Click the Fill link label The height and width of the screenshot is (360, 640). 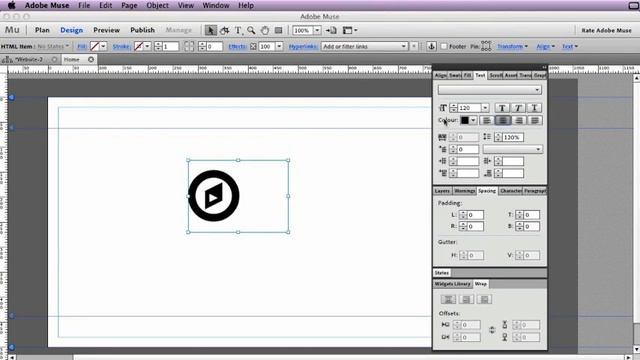82,47
